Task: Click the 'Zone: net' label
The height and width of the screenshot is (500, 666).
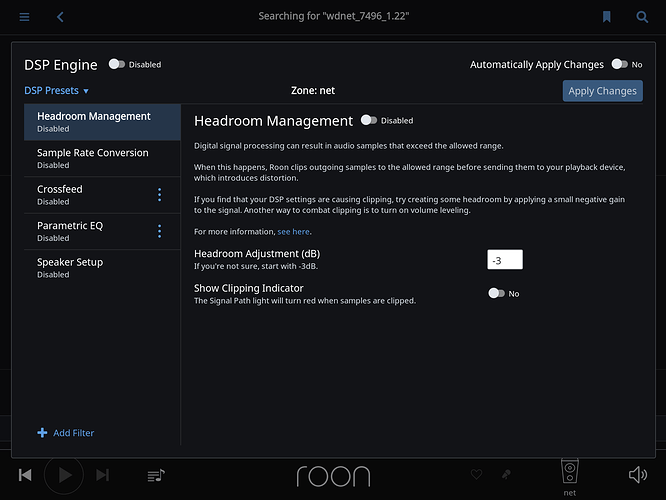Action: [313, 90]
